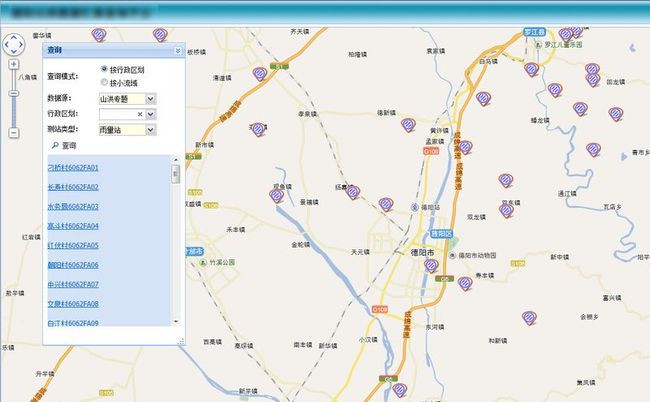This screenshot has width=650, height=402.
Task: Click the marker left of 回龙镇 at its level
Action: [593, 79]
